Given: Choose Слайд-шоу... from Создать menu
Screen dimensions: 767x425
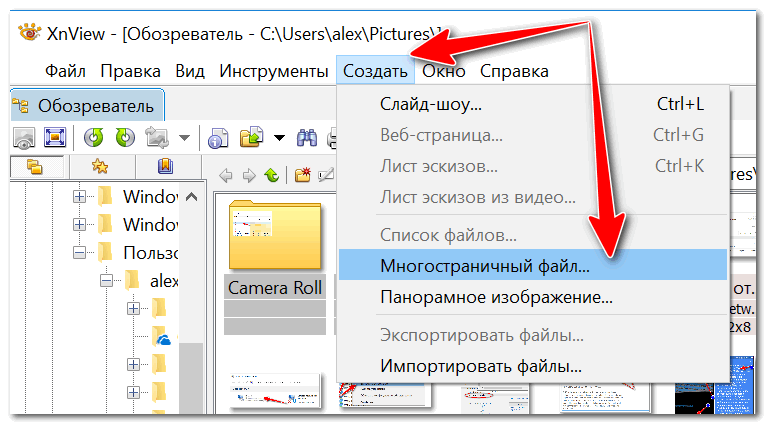Looking at the screenshot, I should click(x=533, y=104).
